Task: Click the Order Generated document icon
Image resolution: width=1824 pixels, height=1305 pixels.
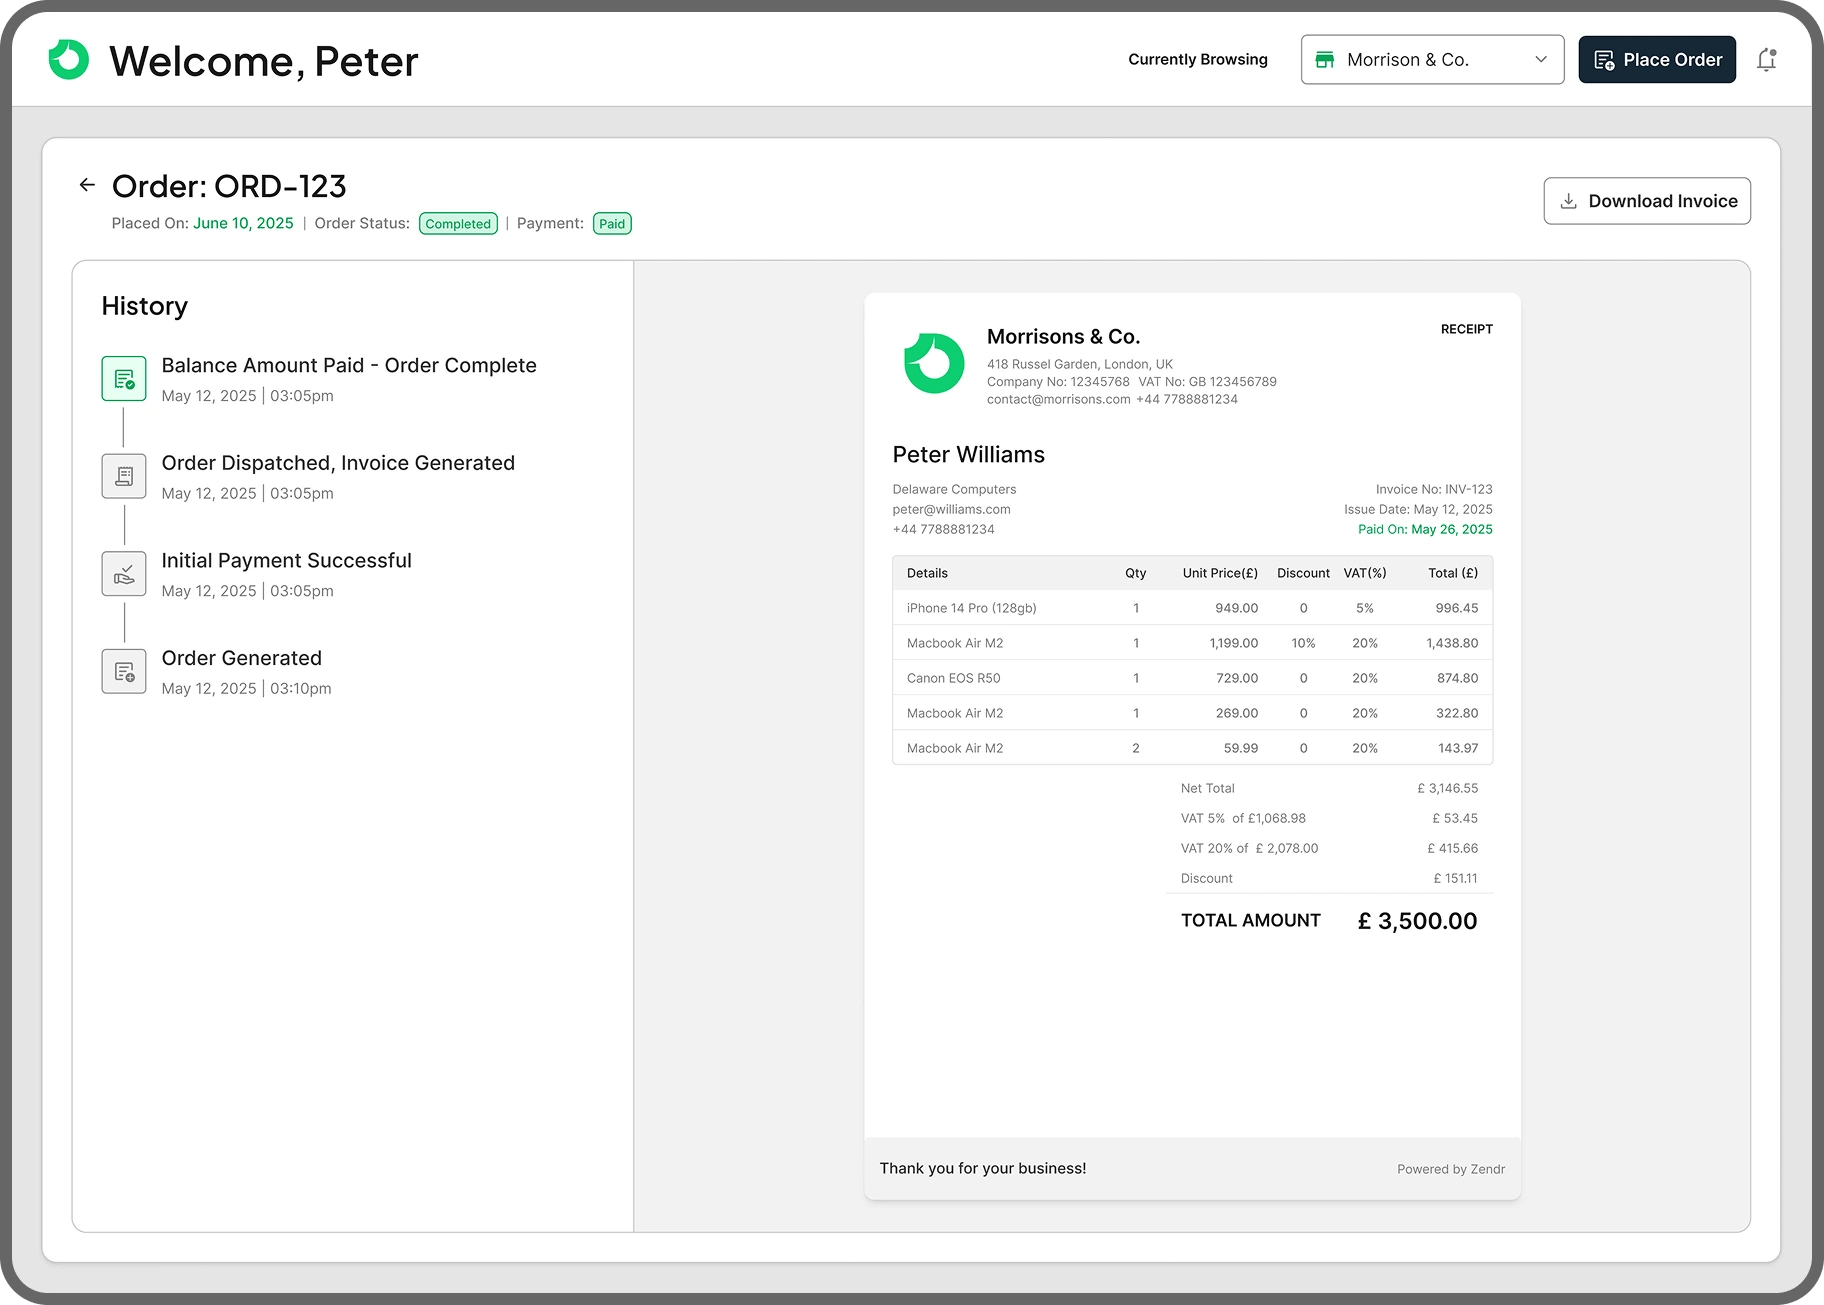Action: (123, 671)
